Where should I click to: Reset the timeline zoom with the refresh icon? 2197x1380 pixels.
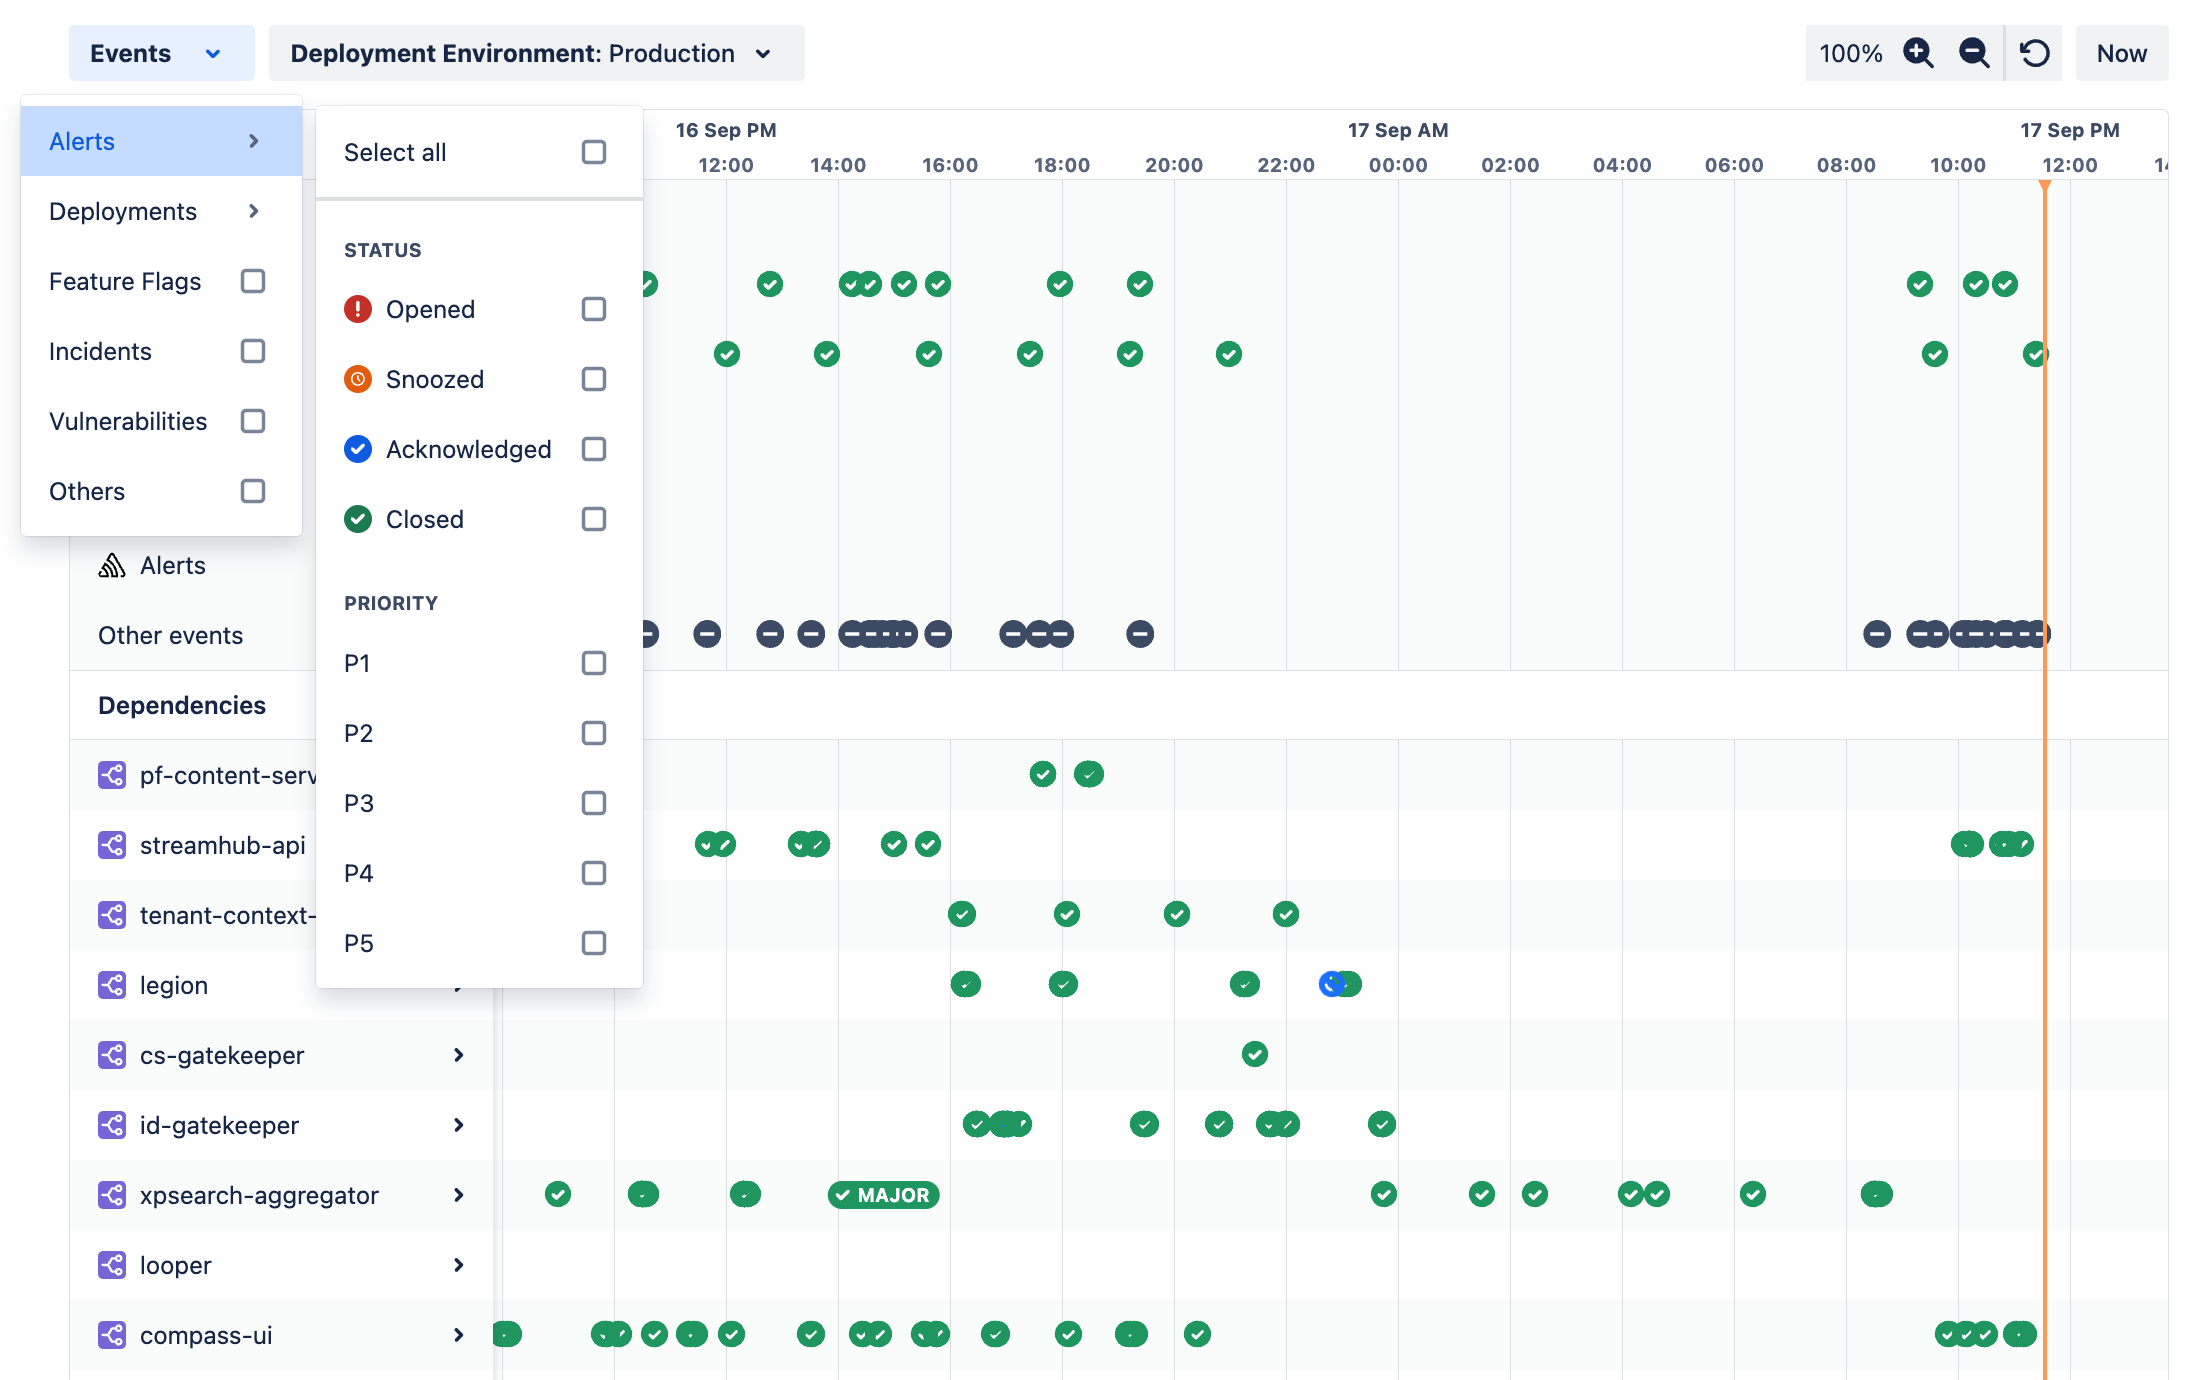[x=2035, y=53]
